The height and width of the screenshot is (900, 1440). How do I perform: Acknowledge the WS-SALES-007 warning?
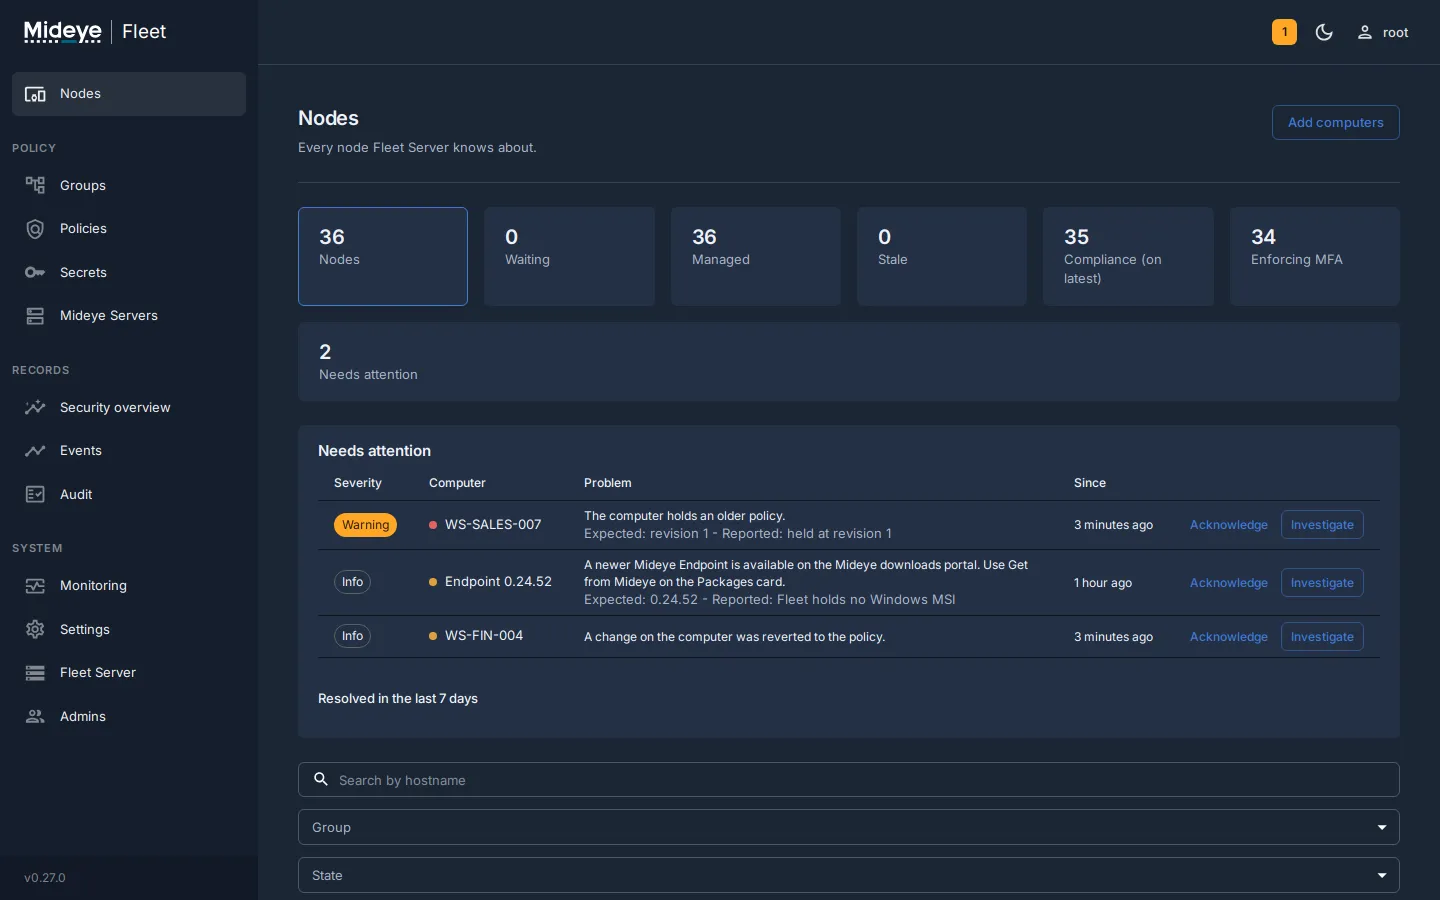(1228, 525)
